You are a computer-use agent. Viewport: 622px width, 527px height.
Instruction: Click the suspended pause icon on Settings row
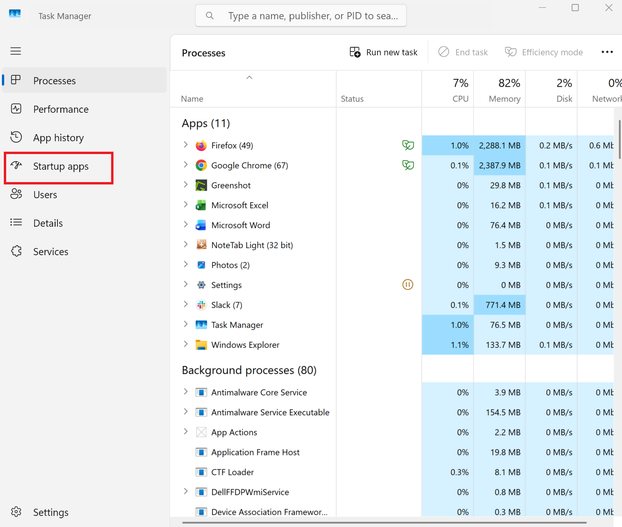click(408, 284)
